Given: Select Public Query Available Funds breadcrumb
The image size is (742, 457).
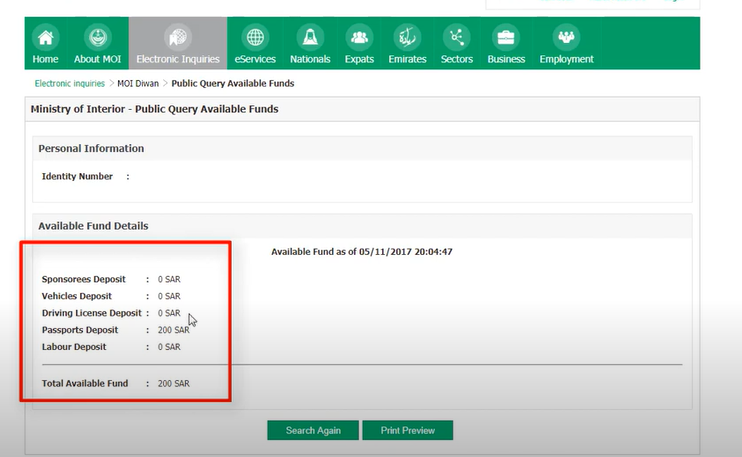Looking at the screenshot, I should pos(233,83).
